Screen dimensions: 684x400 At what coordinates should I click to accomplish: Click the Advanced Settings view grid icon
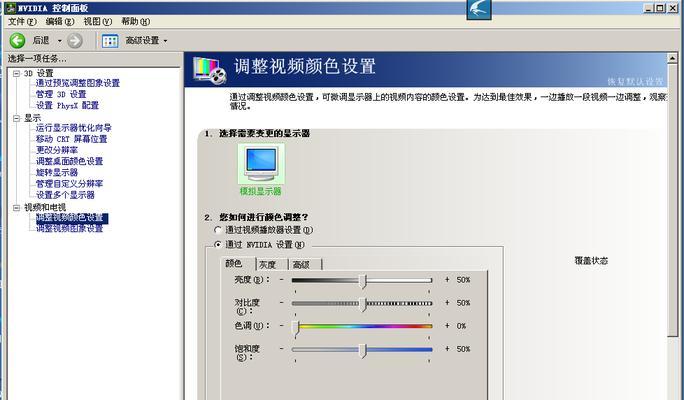coord(110,41)
